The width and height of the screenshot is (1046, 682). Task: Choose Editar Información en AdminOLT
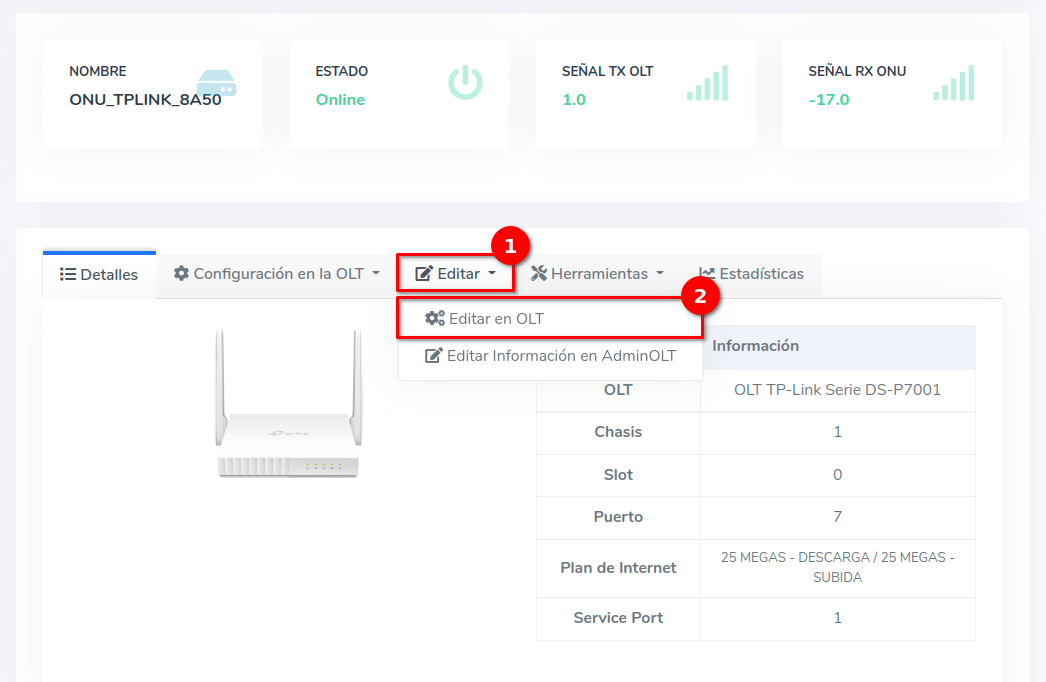click(x=561, y=356)
